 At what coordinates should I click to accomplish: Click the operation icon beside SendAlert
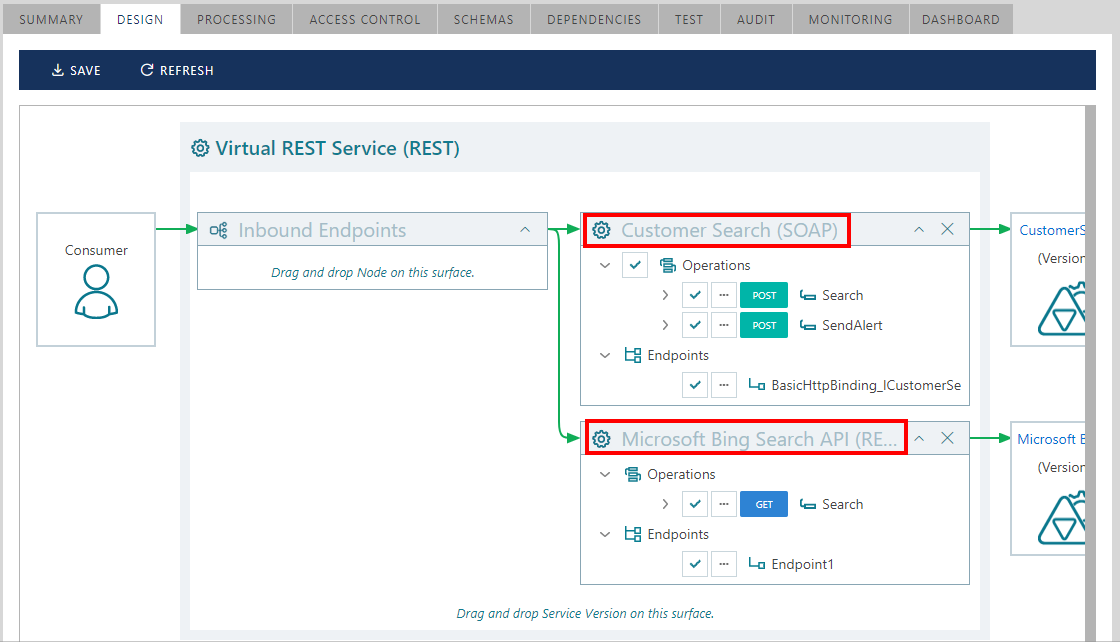point(808,326)
